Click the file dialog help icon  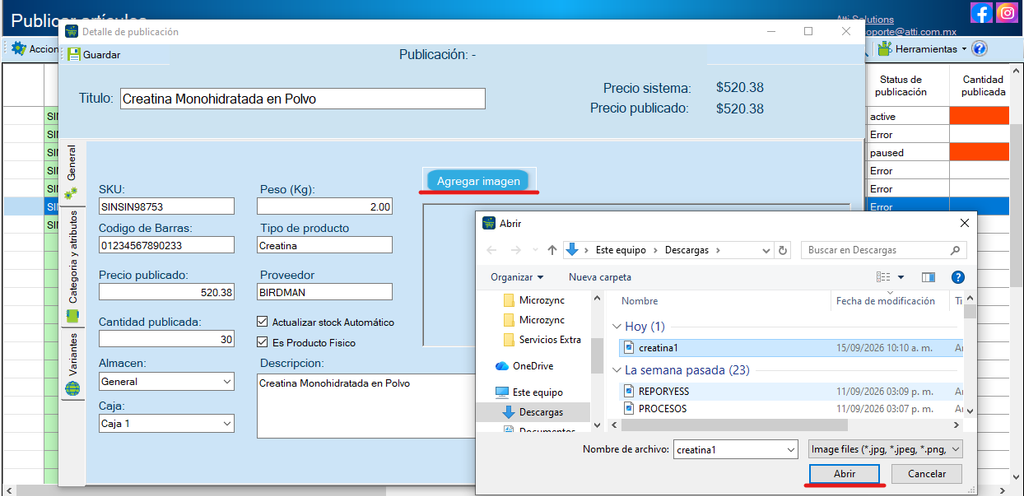[958, 277]
